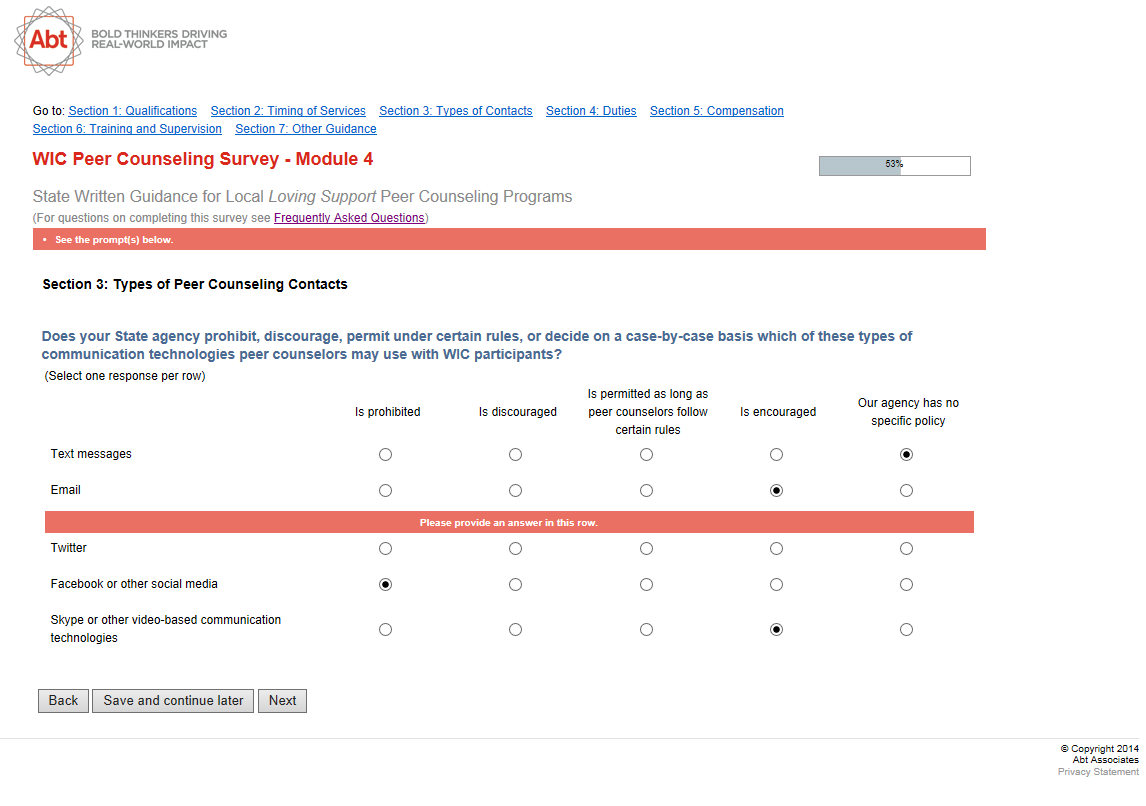Select 'Is prohibited' for Skype row
Viewport: 1146px width, 806px height.
(386, 630)
